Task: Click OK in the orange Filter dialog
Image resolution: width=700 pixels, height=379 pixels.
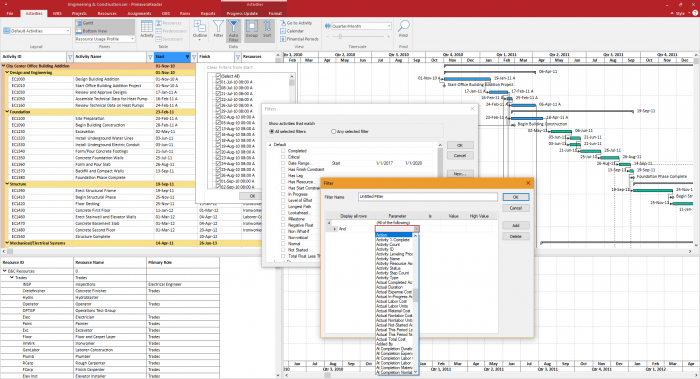Action: click(515, 197)
